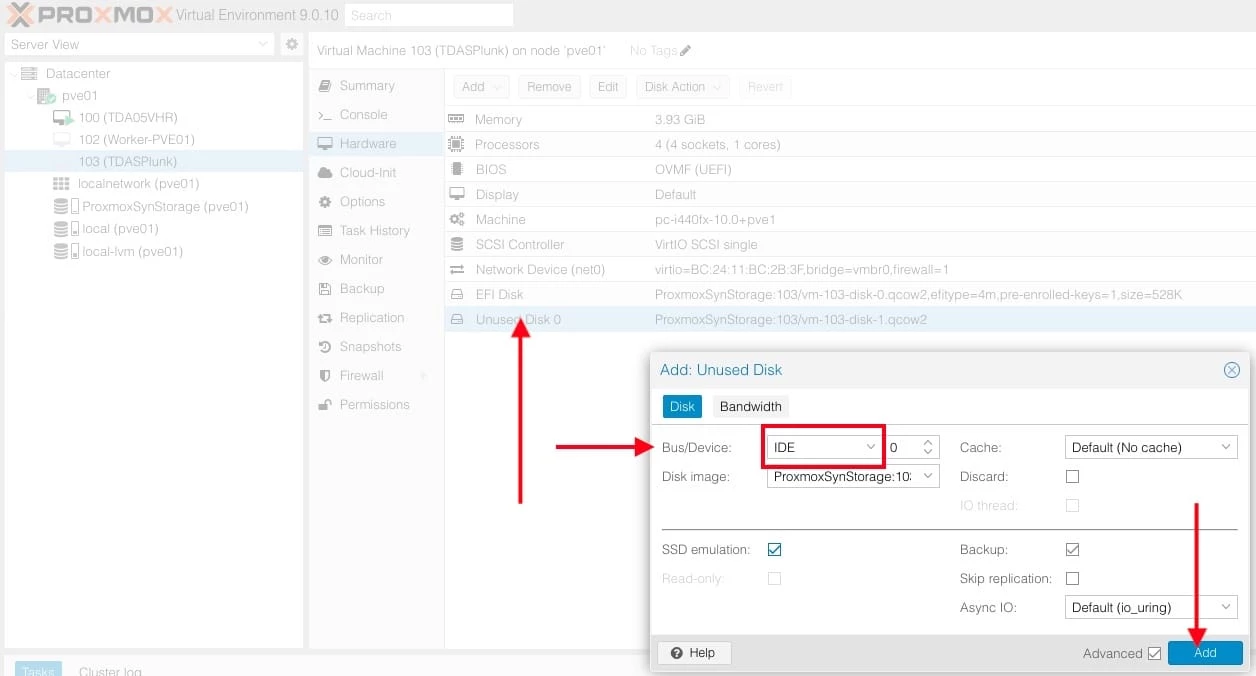The height and width of the screenshot is (676, 1256).
Task: Open the Add hardware dropdown
Action: click(x=481, y=87)
